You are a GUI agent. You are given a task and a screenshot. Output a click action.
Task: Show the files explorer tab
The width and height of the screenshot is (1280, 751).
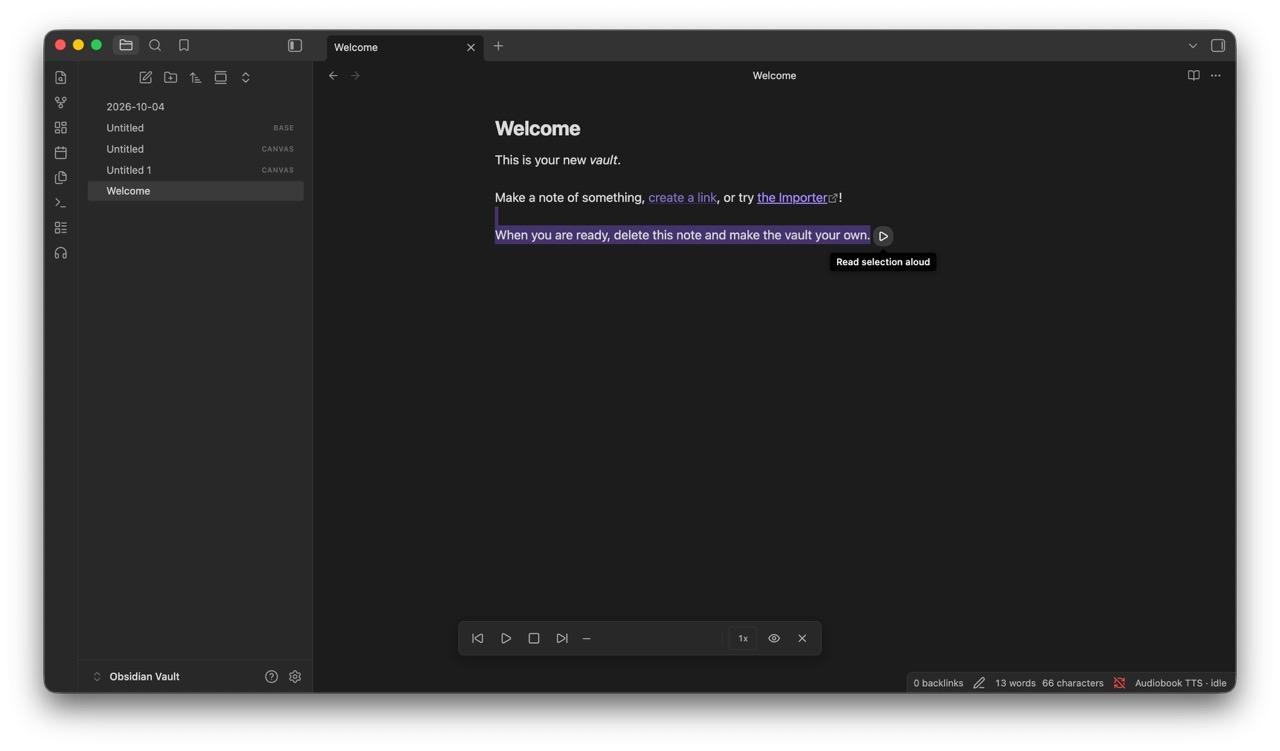coord(126,45)
